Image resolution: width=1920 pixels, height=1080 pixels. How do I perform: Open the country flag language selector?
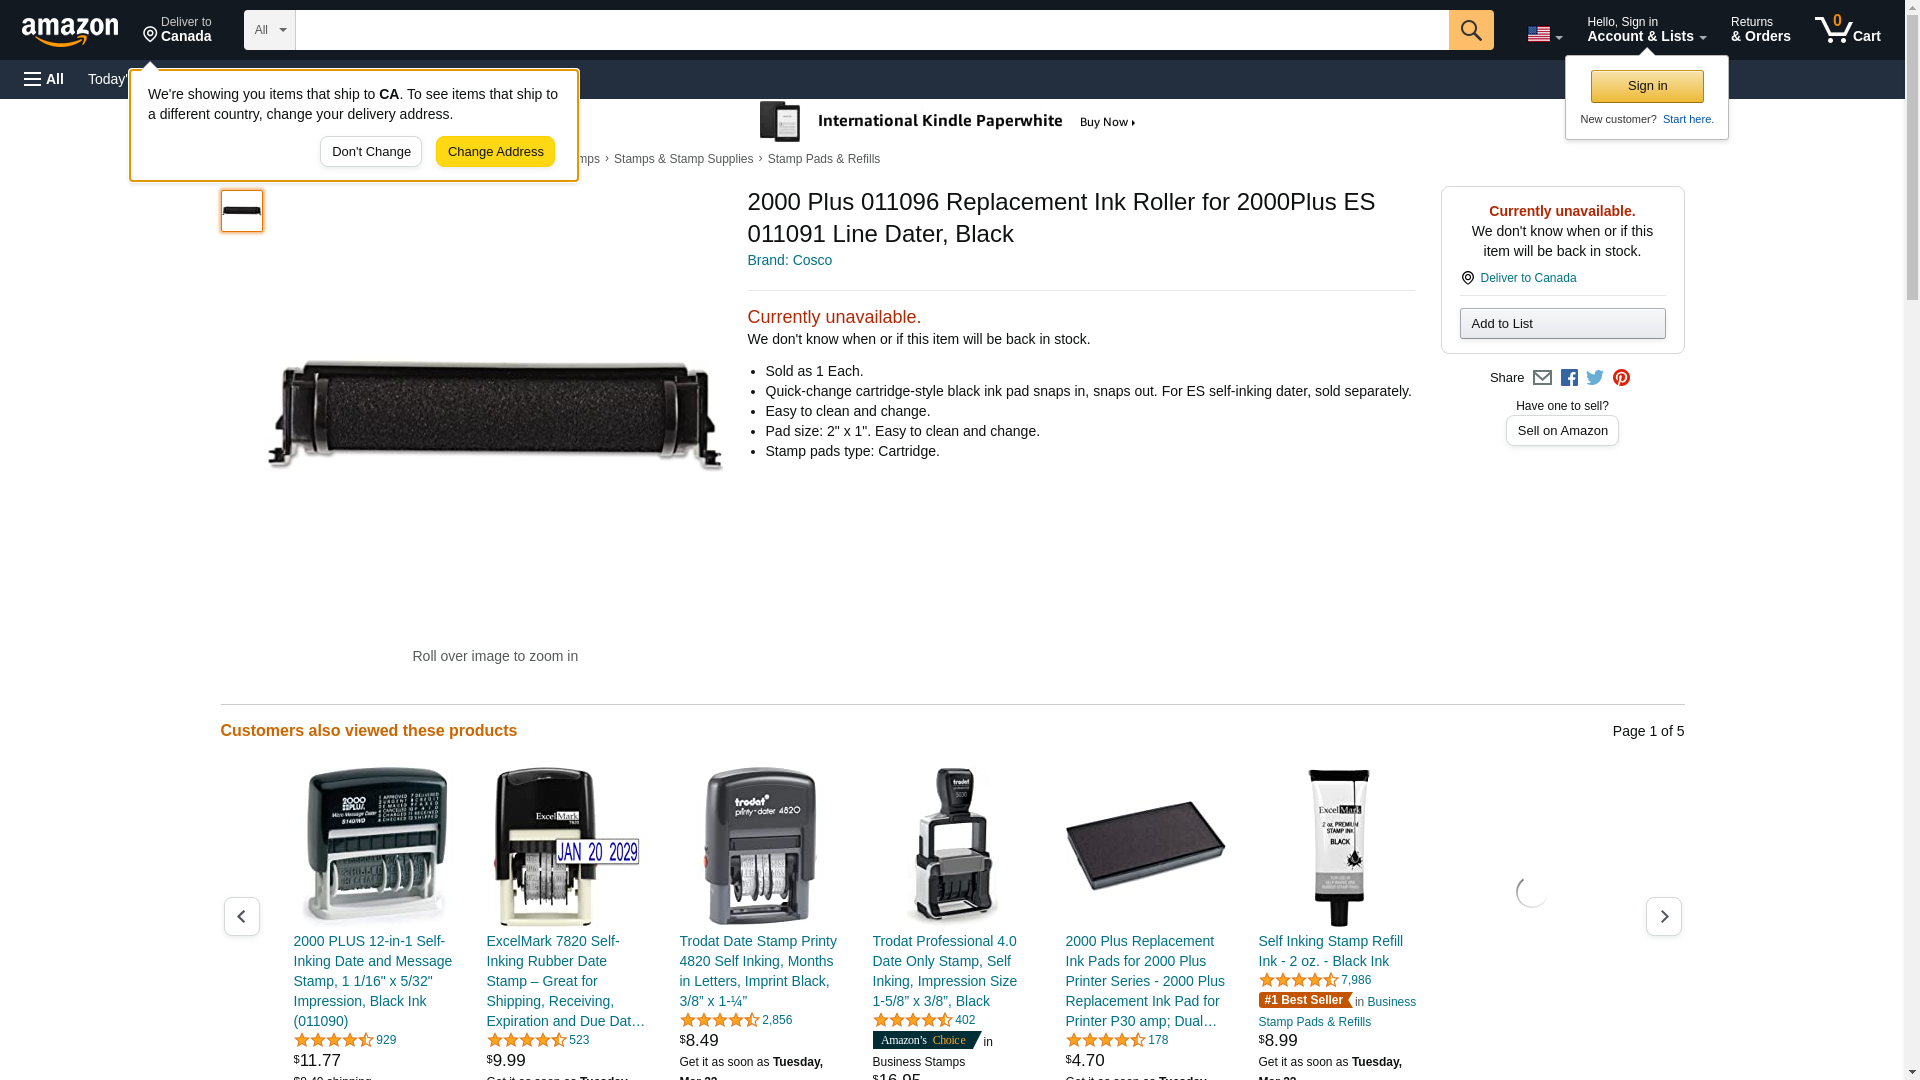pos(1544,34)
